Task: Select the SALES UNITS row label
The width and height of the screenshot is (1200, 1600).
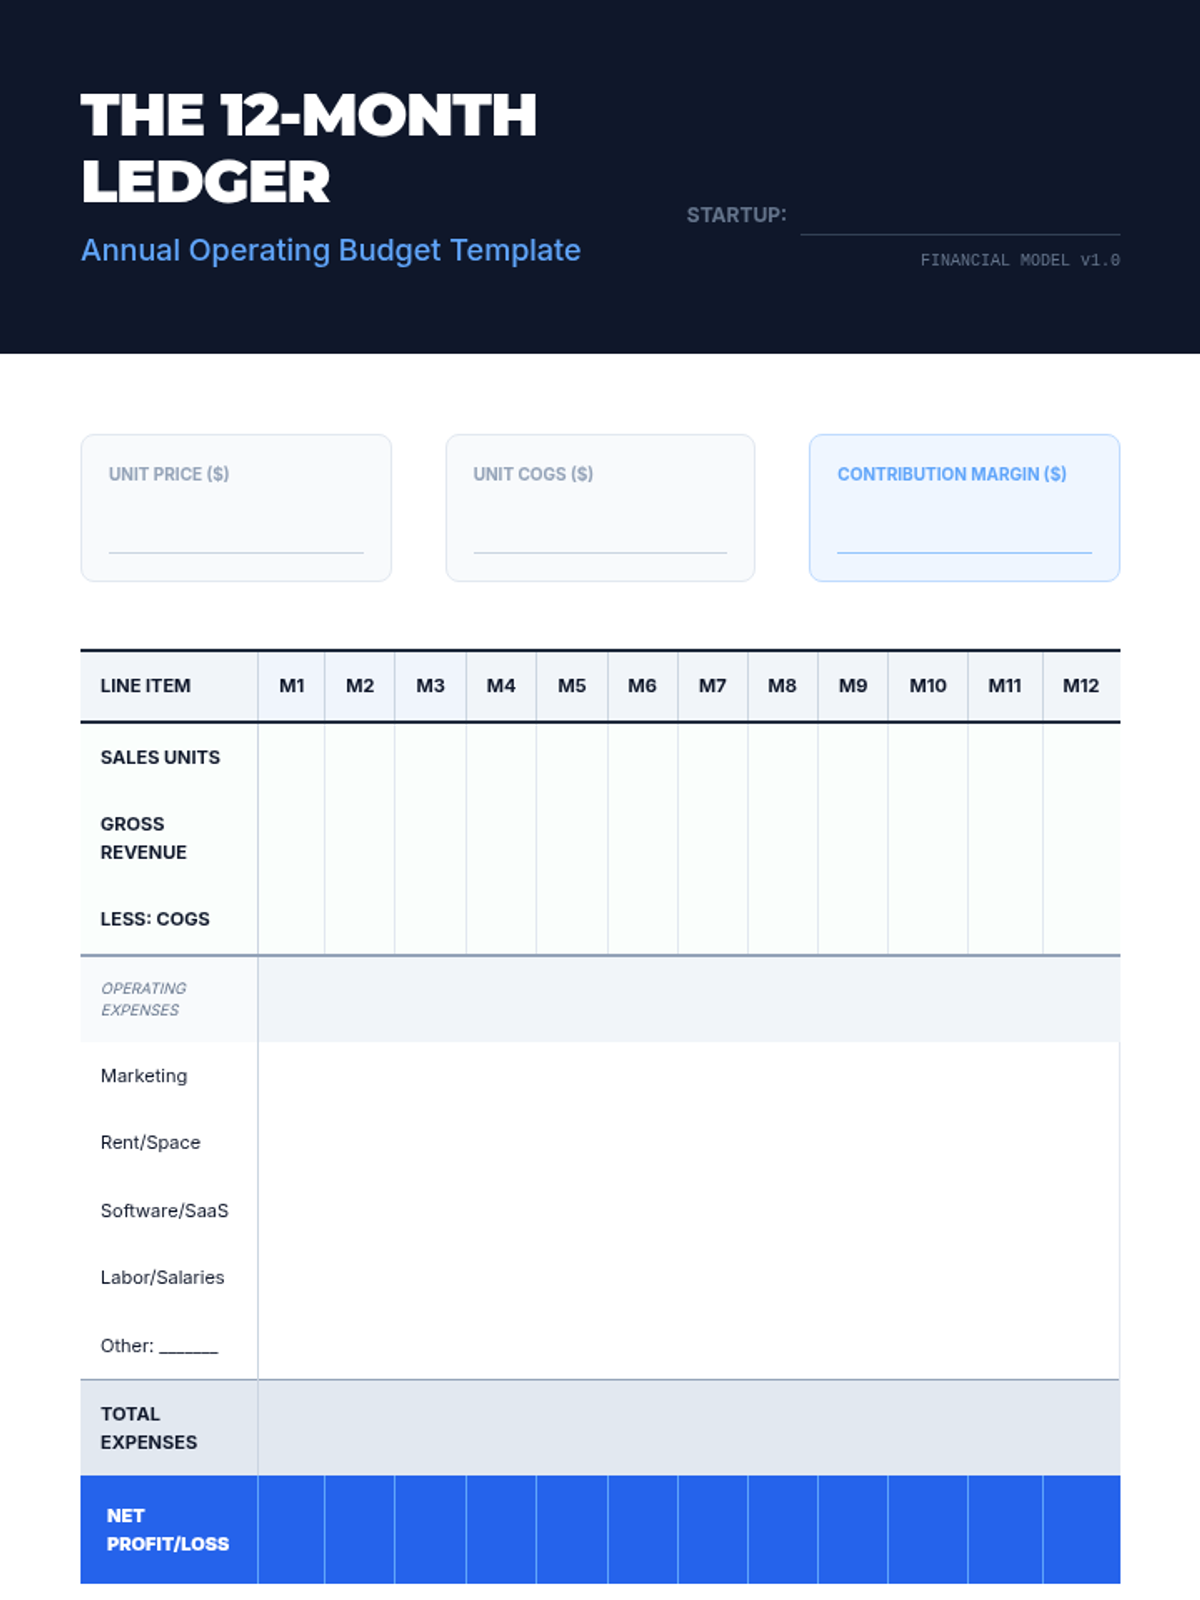Action: pos(160,758)
